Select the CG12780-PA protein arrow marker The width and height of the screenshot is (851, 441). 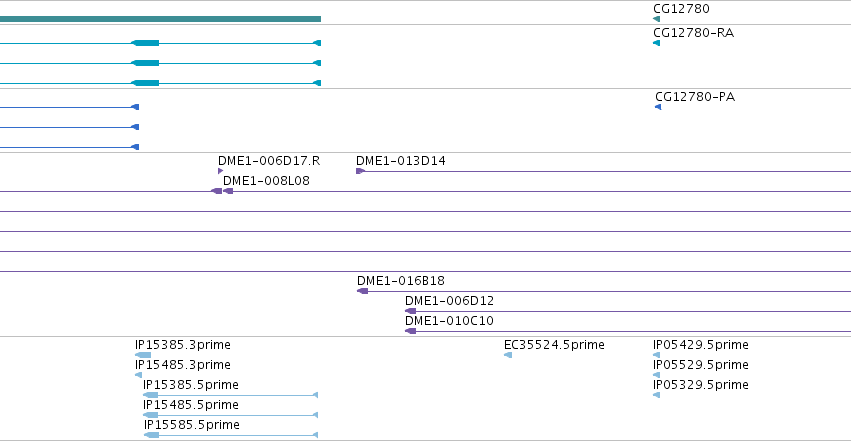658,107
